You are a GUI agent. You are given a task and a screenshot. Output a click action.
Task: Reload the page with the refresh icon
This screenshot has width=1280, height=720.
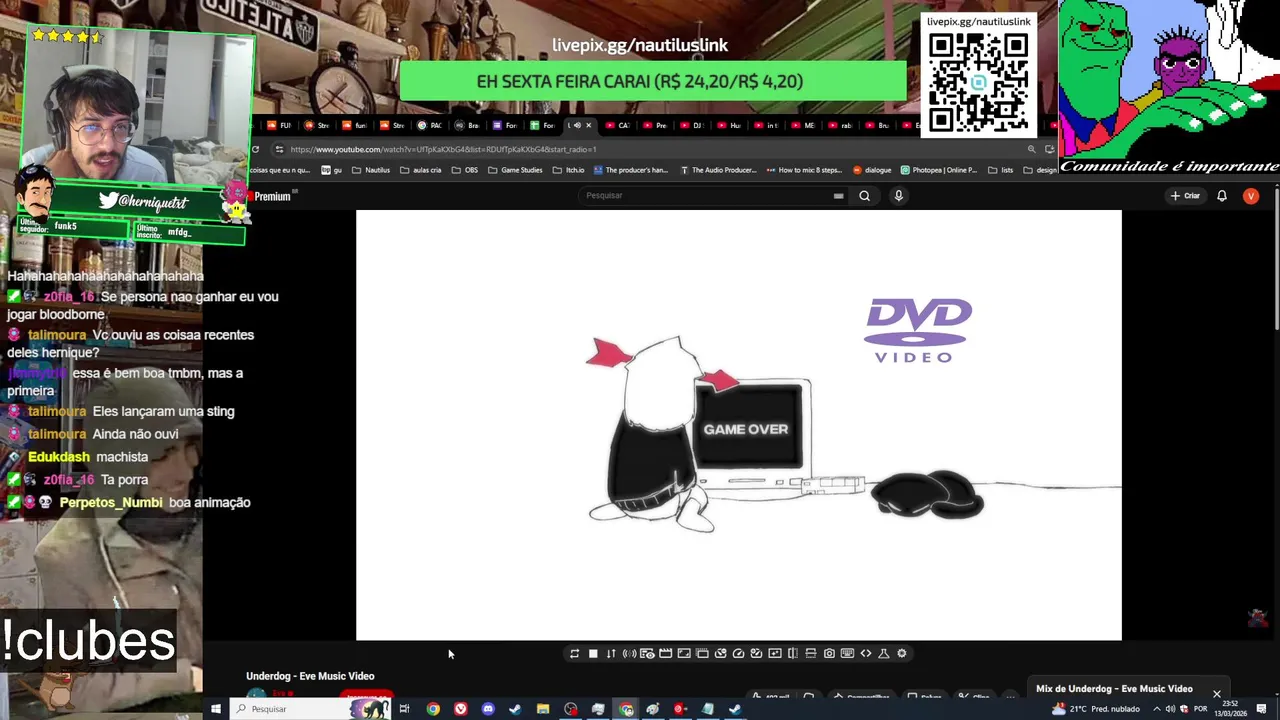(255, 149)
